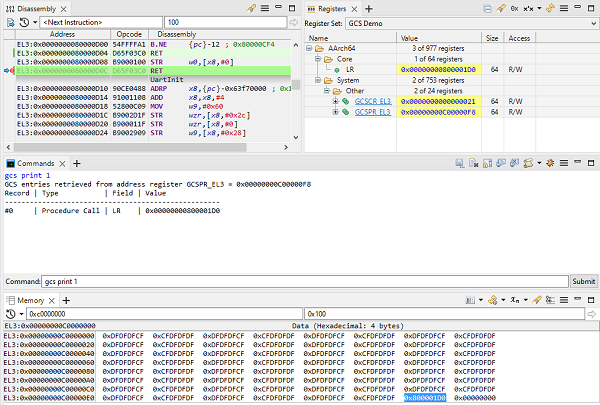Screen dimensions: 600x405
Task: Switch to the Commands tab
Action: click(37, 162)
